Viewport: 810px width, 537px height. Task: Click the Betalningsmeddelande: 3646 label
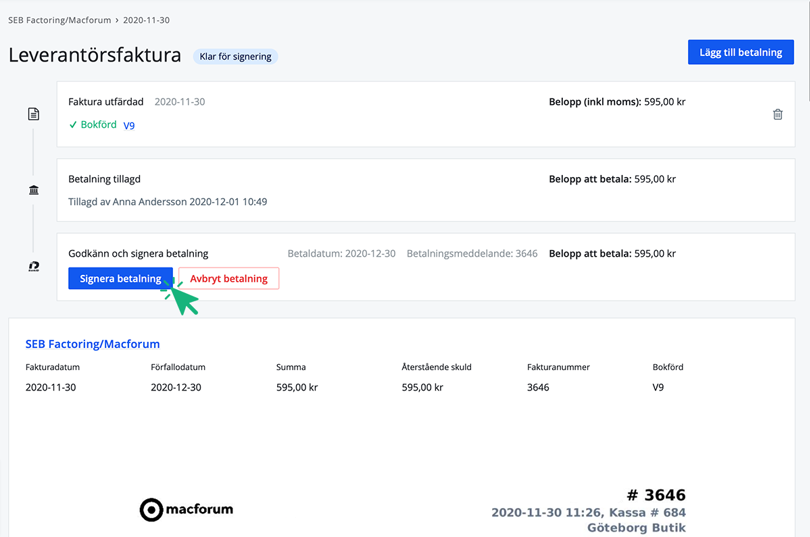coord(471,254)
